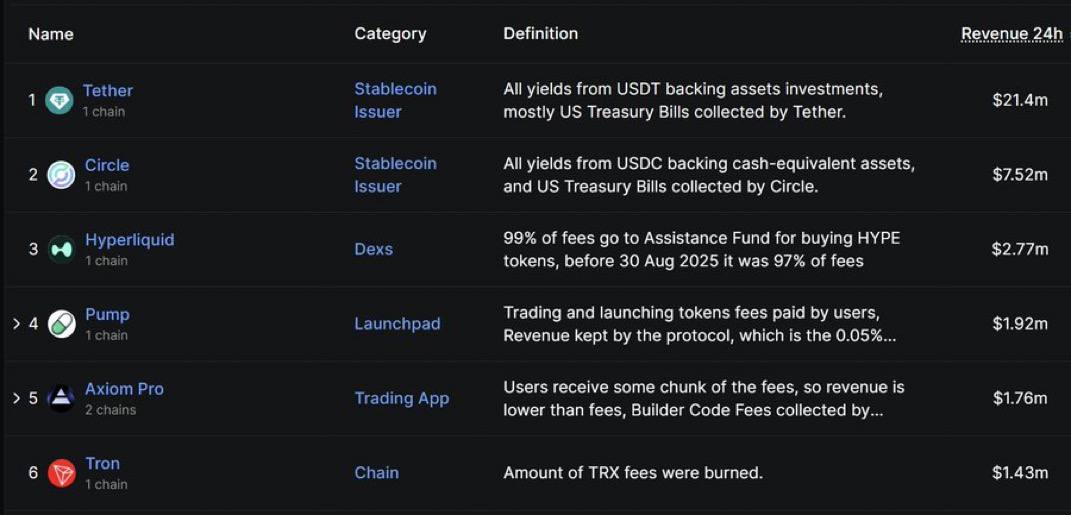Click the Category column header
Viewport: 1071px width, 515px height.
pyautogui.click(x=390, y=34)
